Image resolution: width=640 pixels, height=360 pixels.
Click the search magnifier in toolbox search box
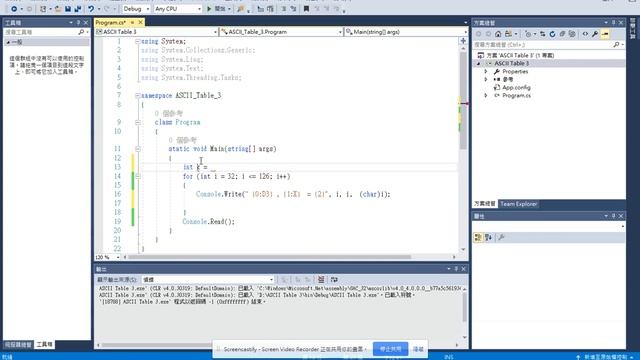click(x=81, y=32)
